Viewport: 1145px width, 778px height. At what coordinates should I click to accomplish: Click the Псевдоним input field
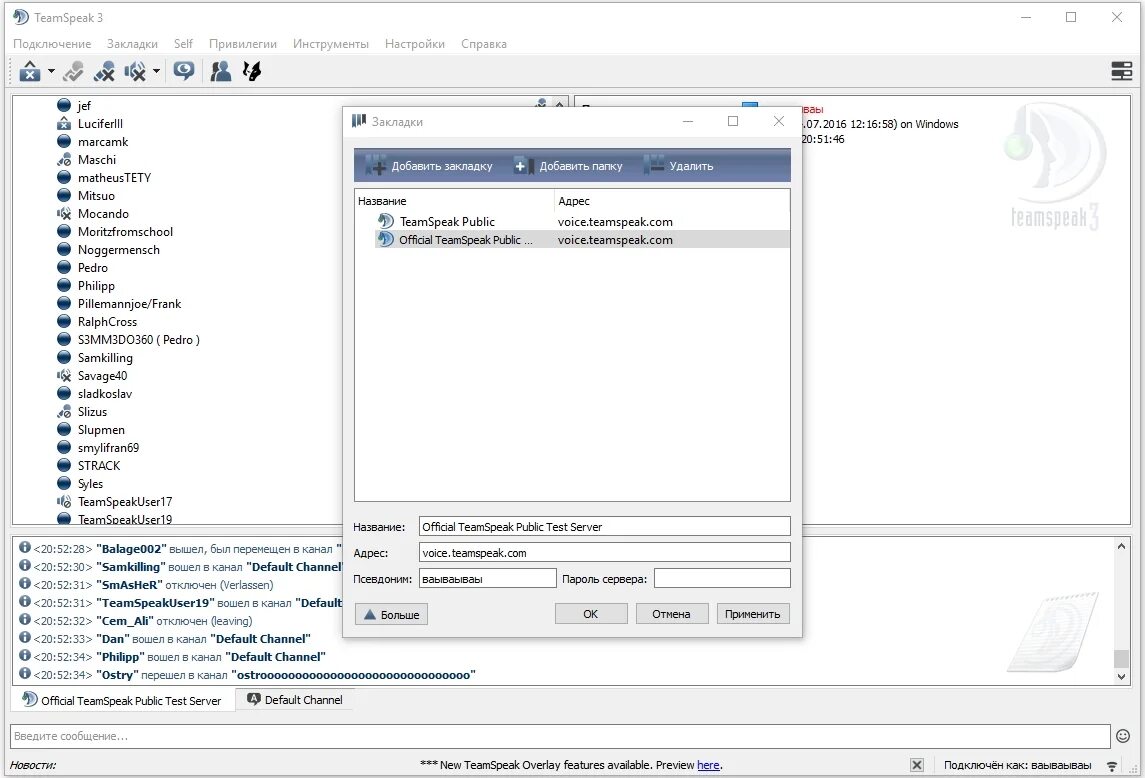(x=488, y=579)
